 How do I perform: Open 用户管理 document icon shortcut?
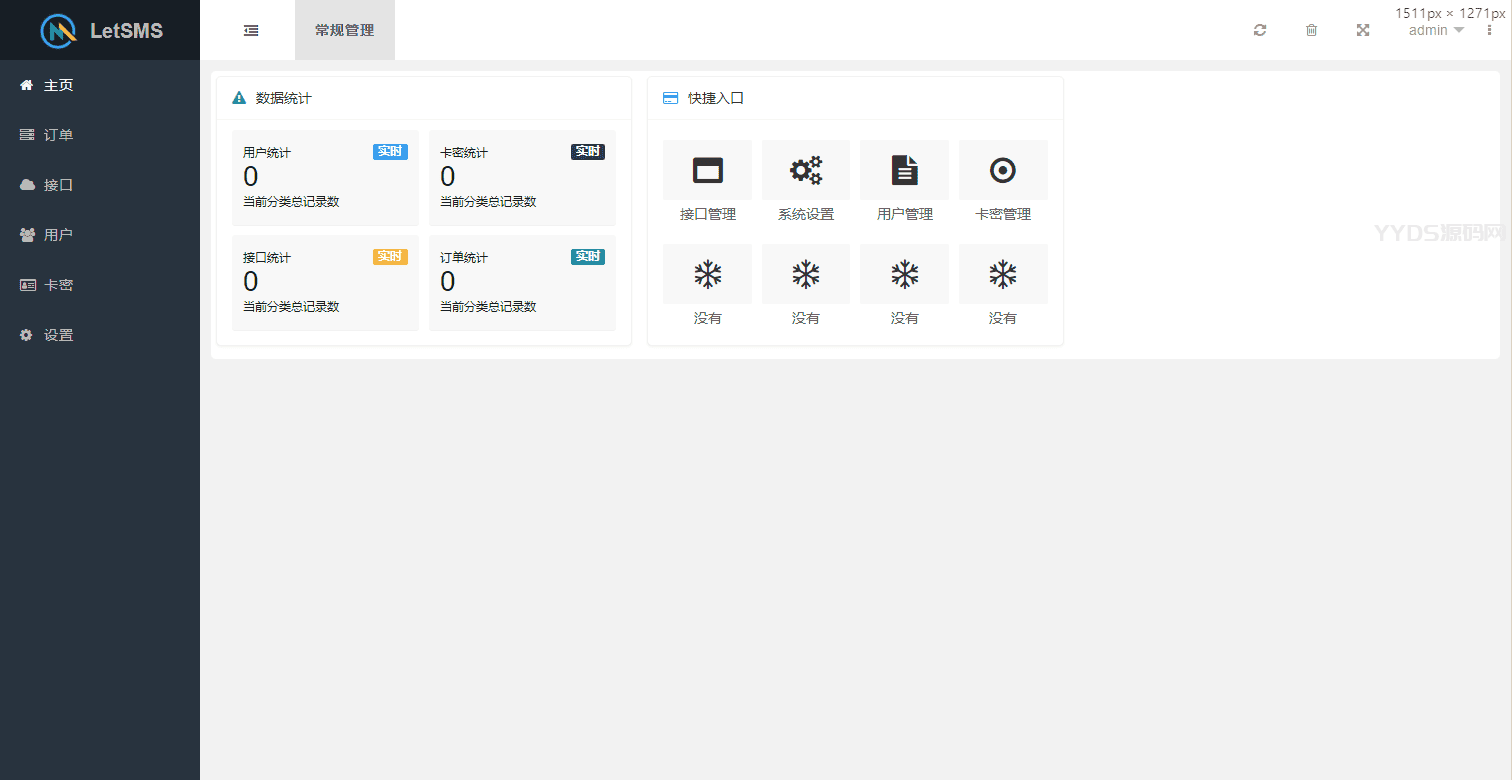point(904,170)
